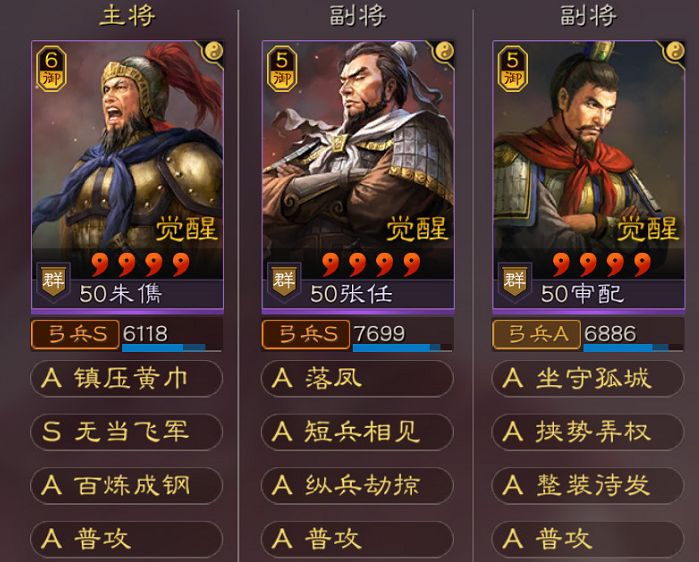Select the 弓兵A troop tag under 审配
The image size is (699, 562).
(x=537, y=334)
